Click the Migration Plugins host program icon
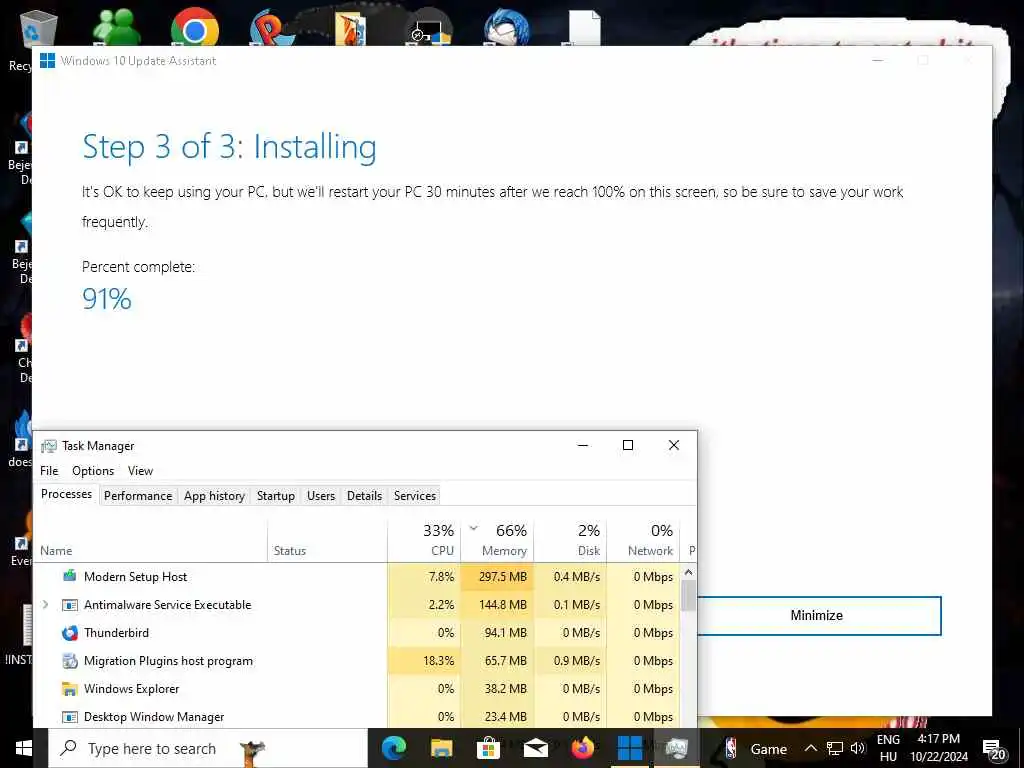 69,661
